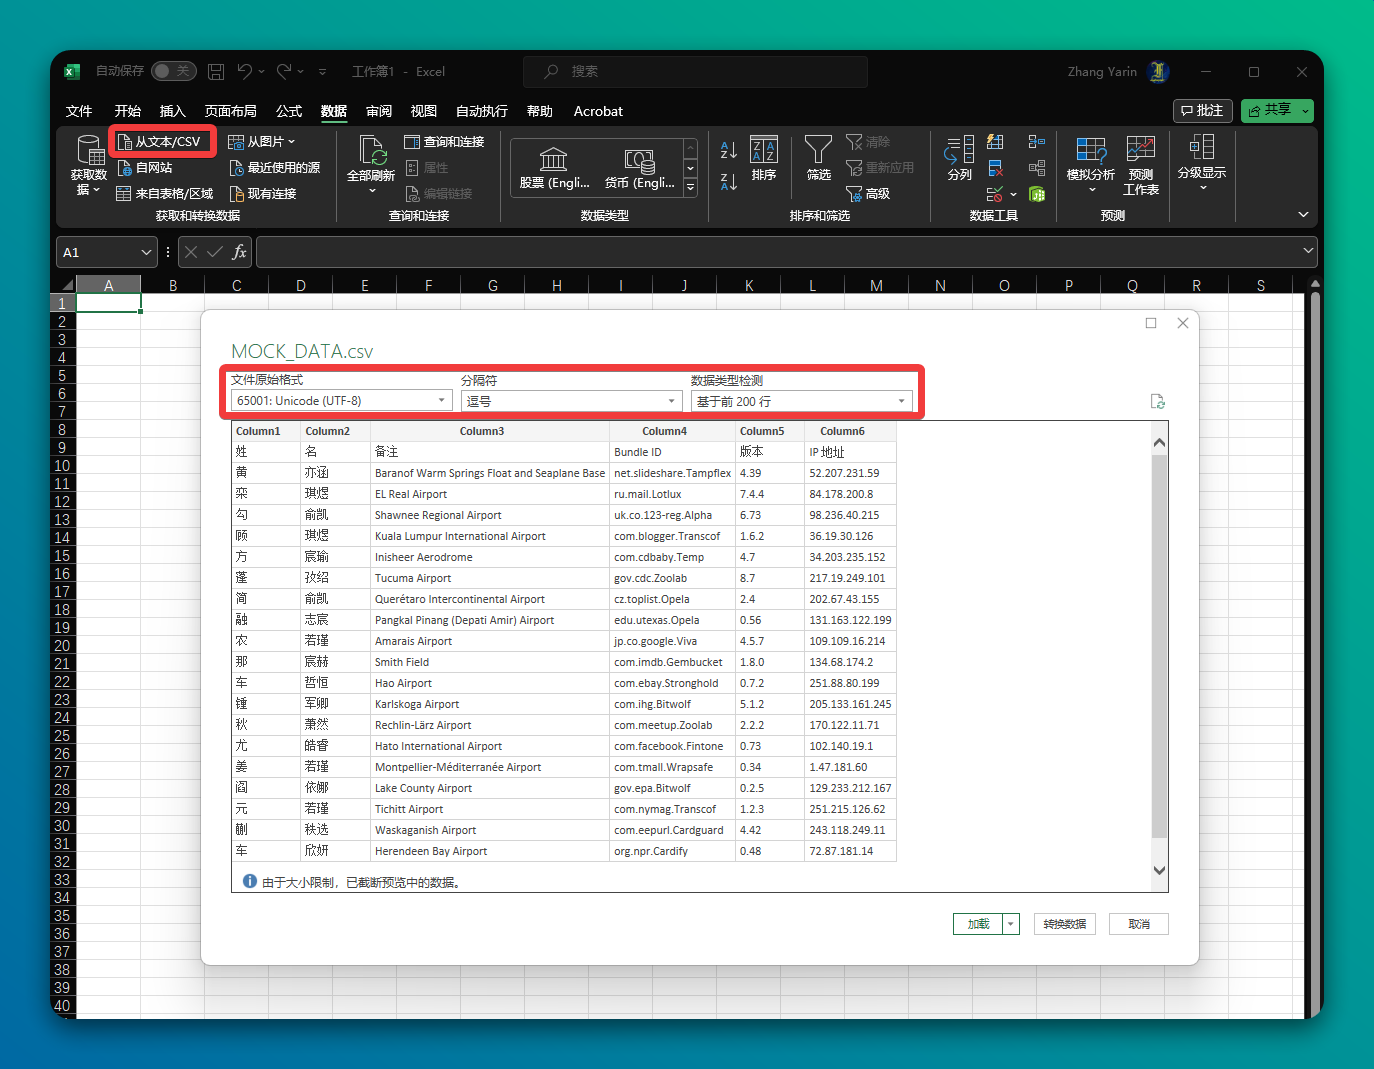Viewport: 1374px width, 1069px height.
Task: Launch 分列 text to columns
Action: pos(959,158)
